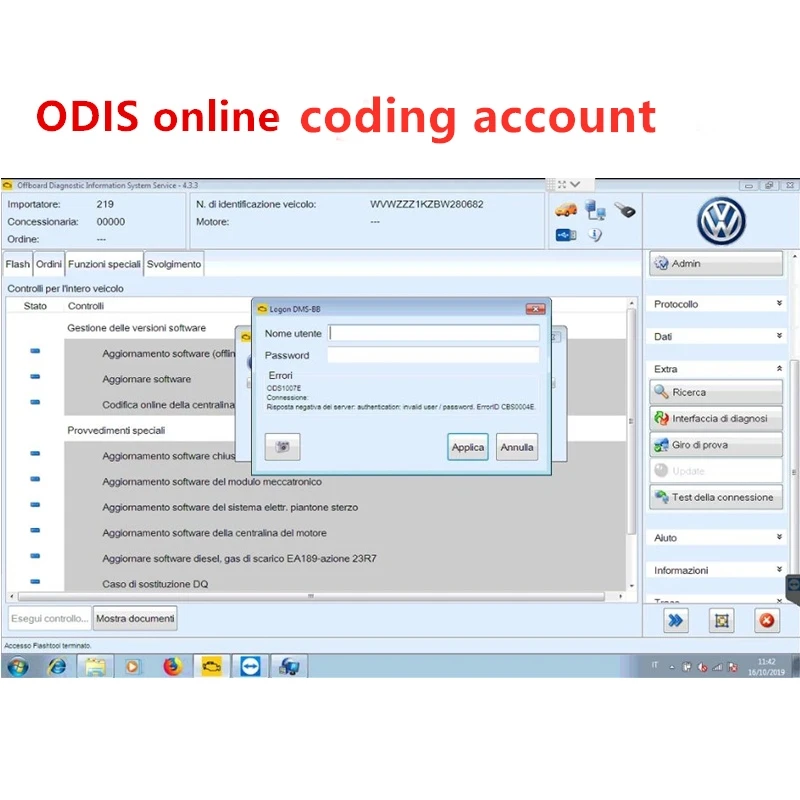Click the blue USB interface icon
This screenshot has height=800, width=800.
click(566, 235)
